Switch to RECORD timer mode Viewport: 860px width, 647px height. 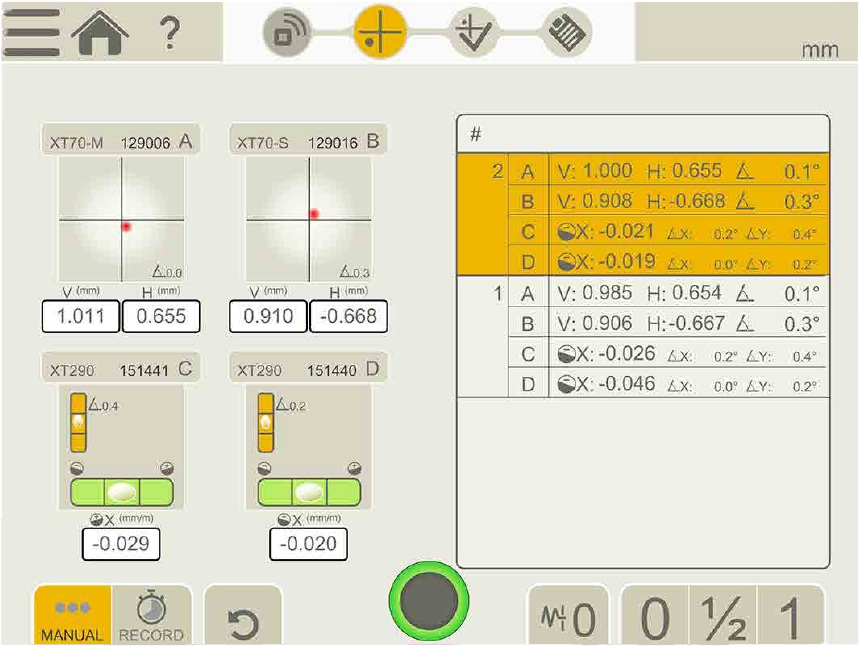(x=151, y=617)
